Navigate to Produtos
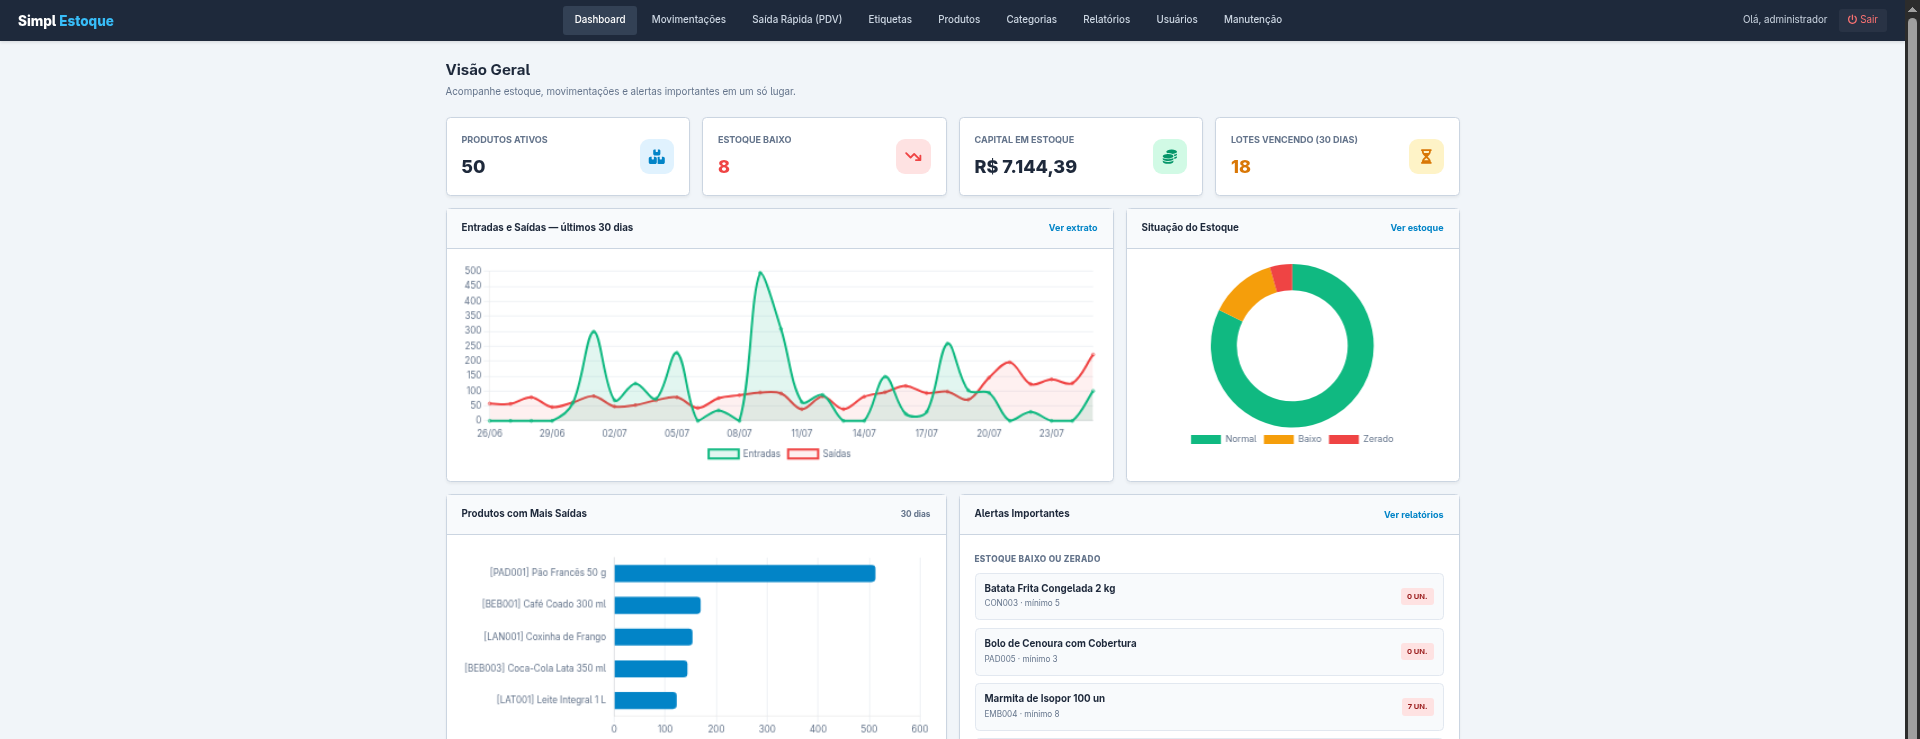The image size is (1920, 739). tap(959, 20)
